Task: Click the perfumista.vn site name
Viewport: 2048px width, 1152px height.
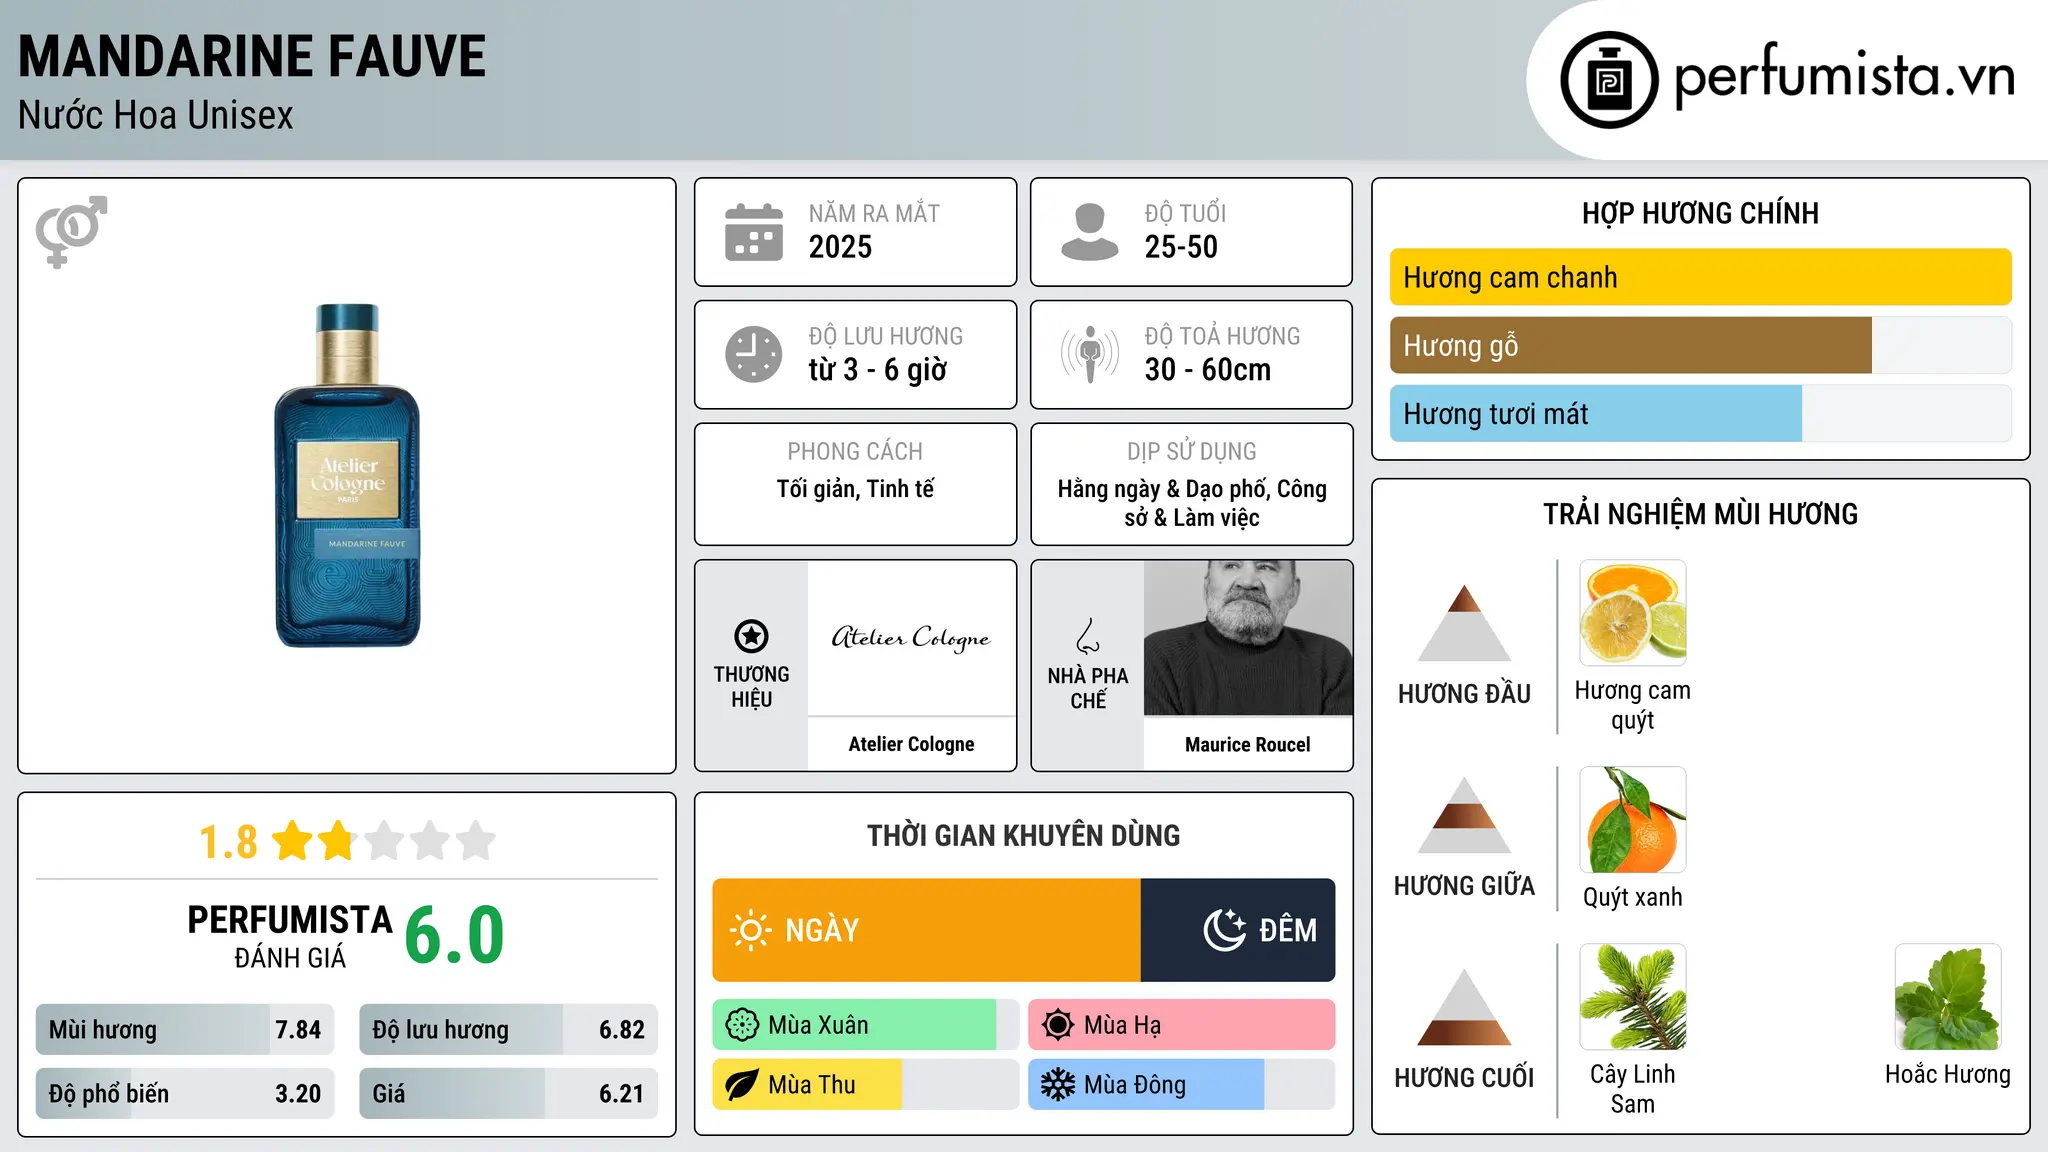Action: 1844,76
